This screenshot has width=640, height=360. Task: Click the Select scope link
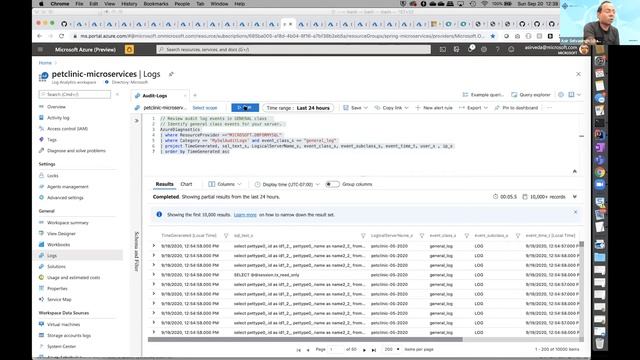(204, 108)
